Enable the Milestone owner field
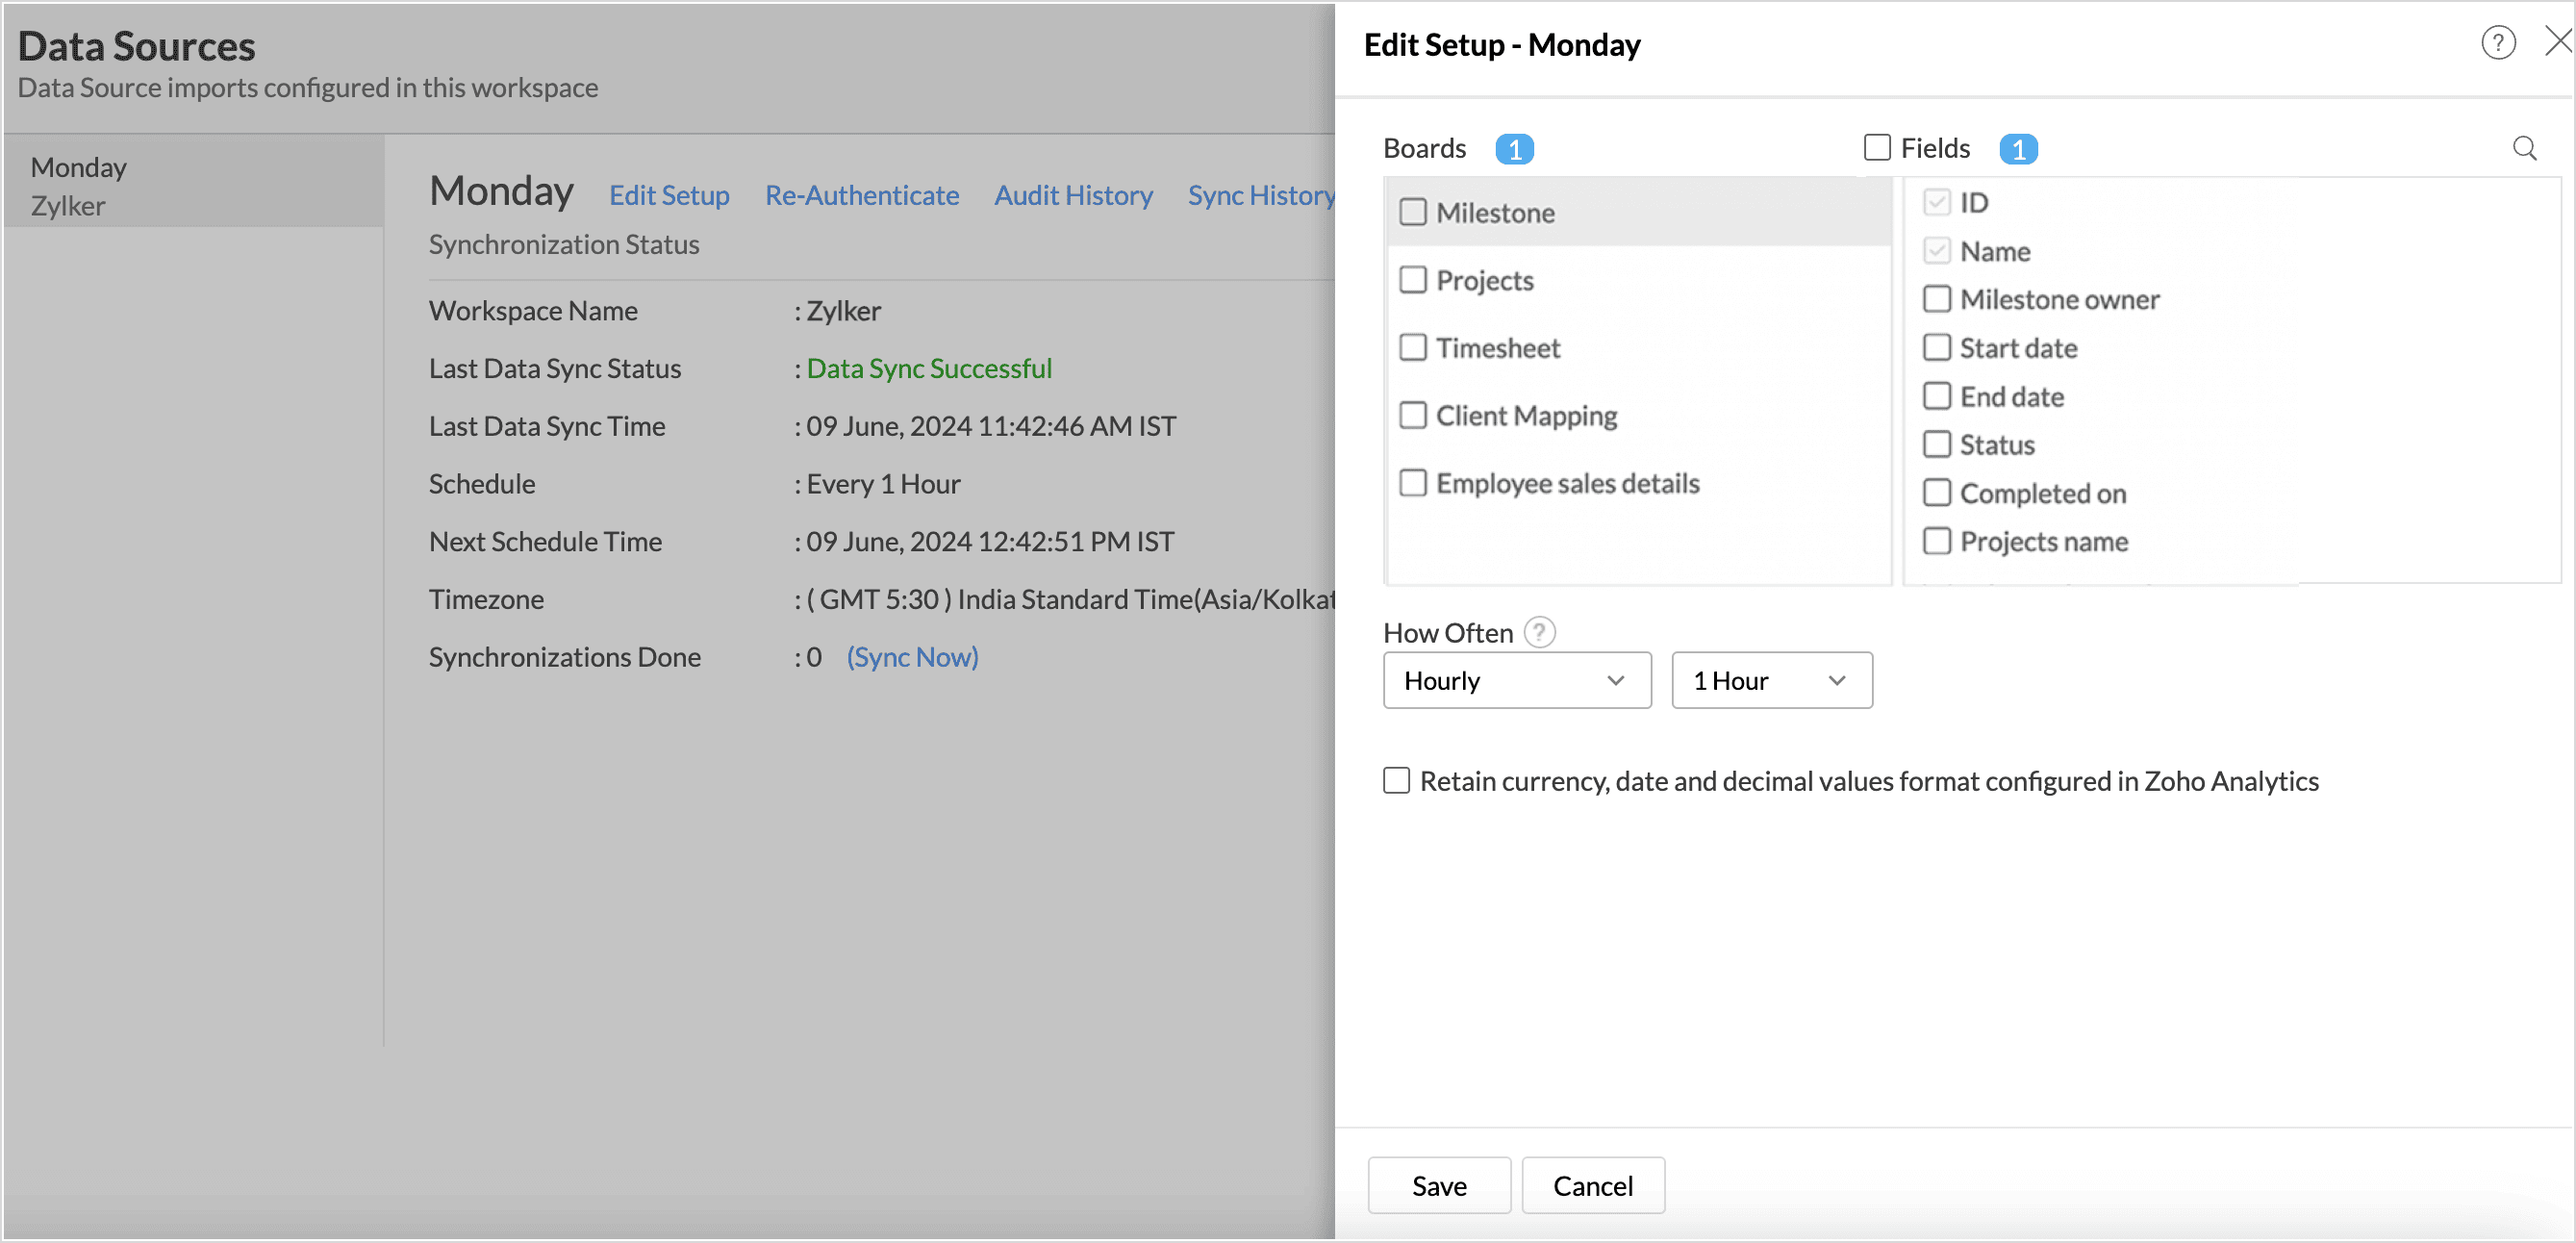Screen dimensions: 2576x1243 click(x=1937, y=299)
